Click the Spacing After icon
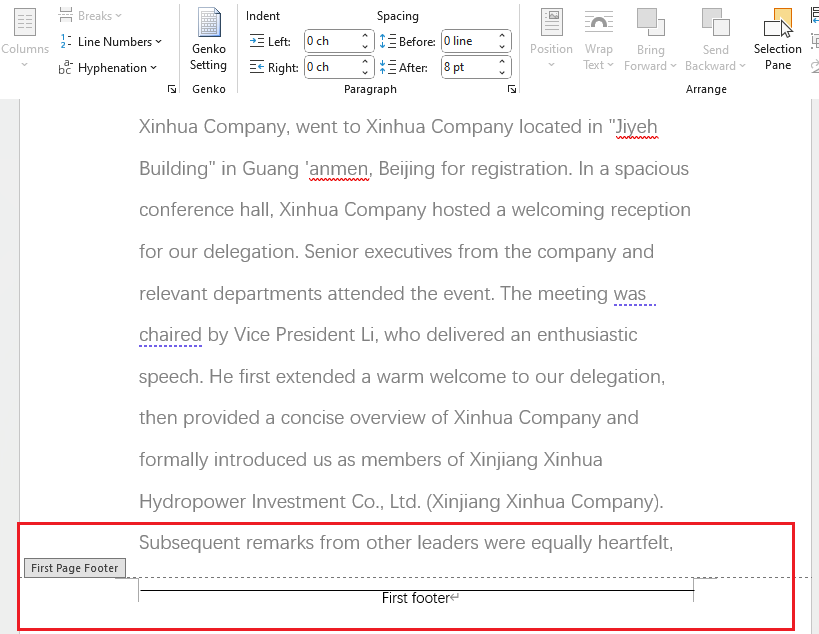819x634 pixels. pyautogui.click(x=388, y=67)
